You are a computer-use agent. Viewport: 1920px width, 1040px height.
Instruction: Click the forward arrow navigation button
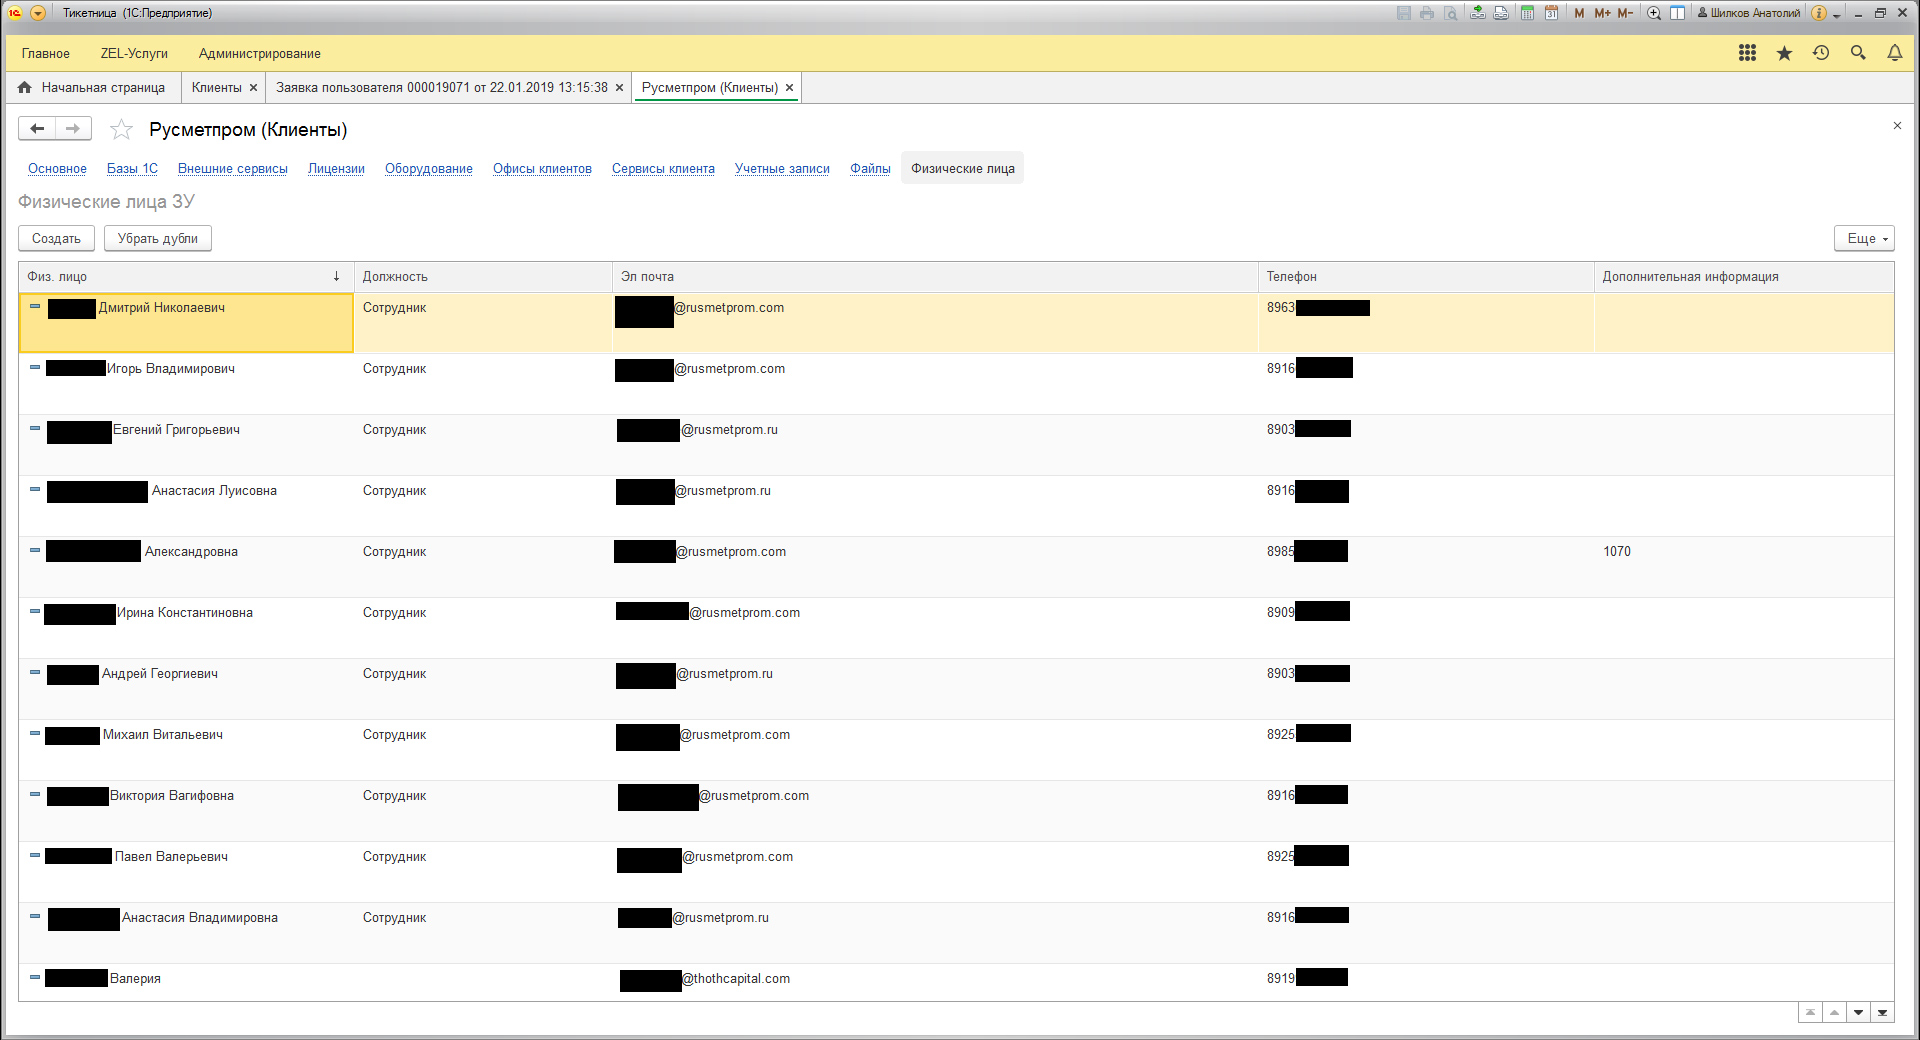(73, 128)
